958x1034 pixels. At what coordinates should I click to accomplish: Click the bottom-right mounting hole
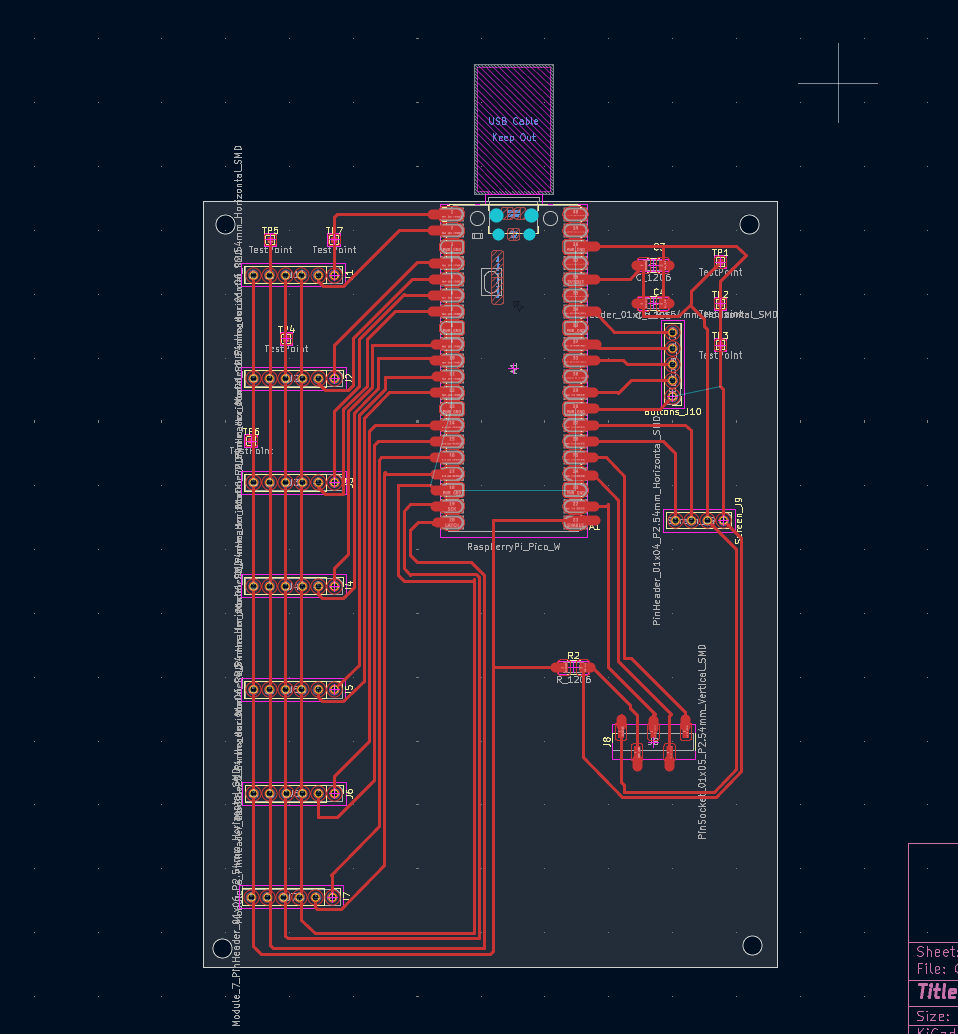coord(752,946)
